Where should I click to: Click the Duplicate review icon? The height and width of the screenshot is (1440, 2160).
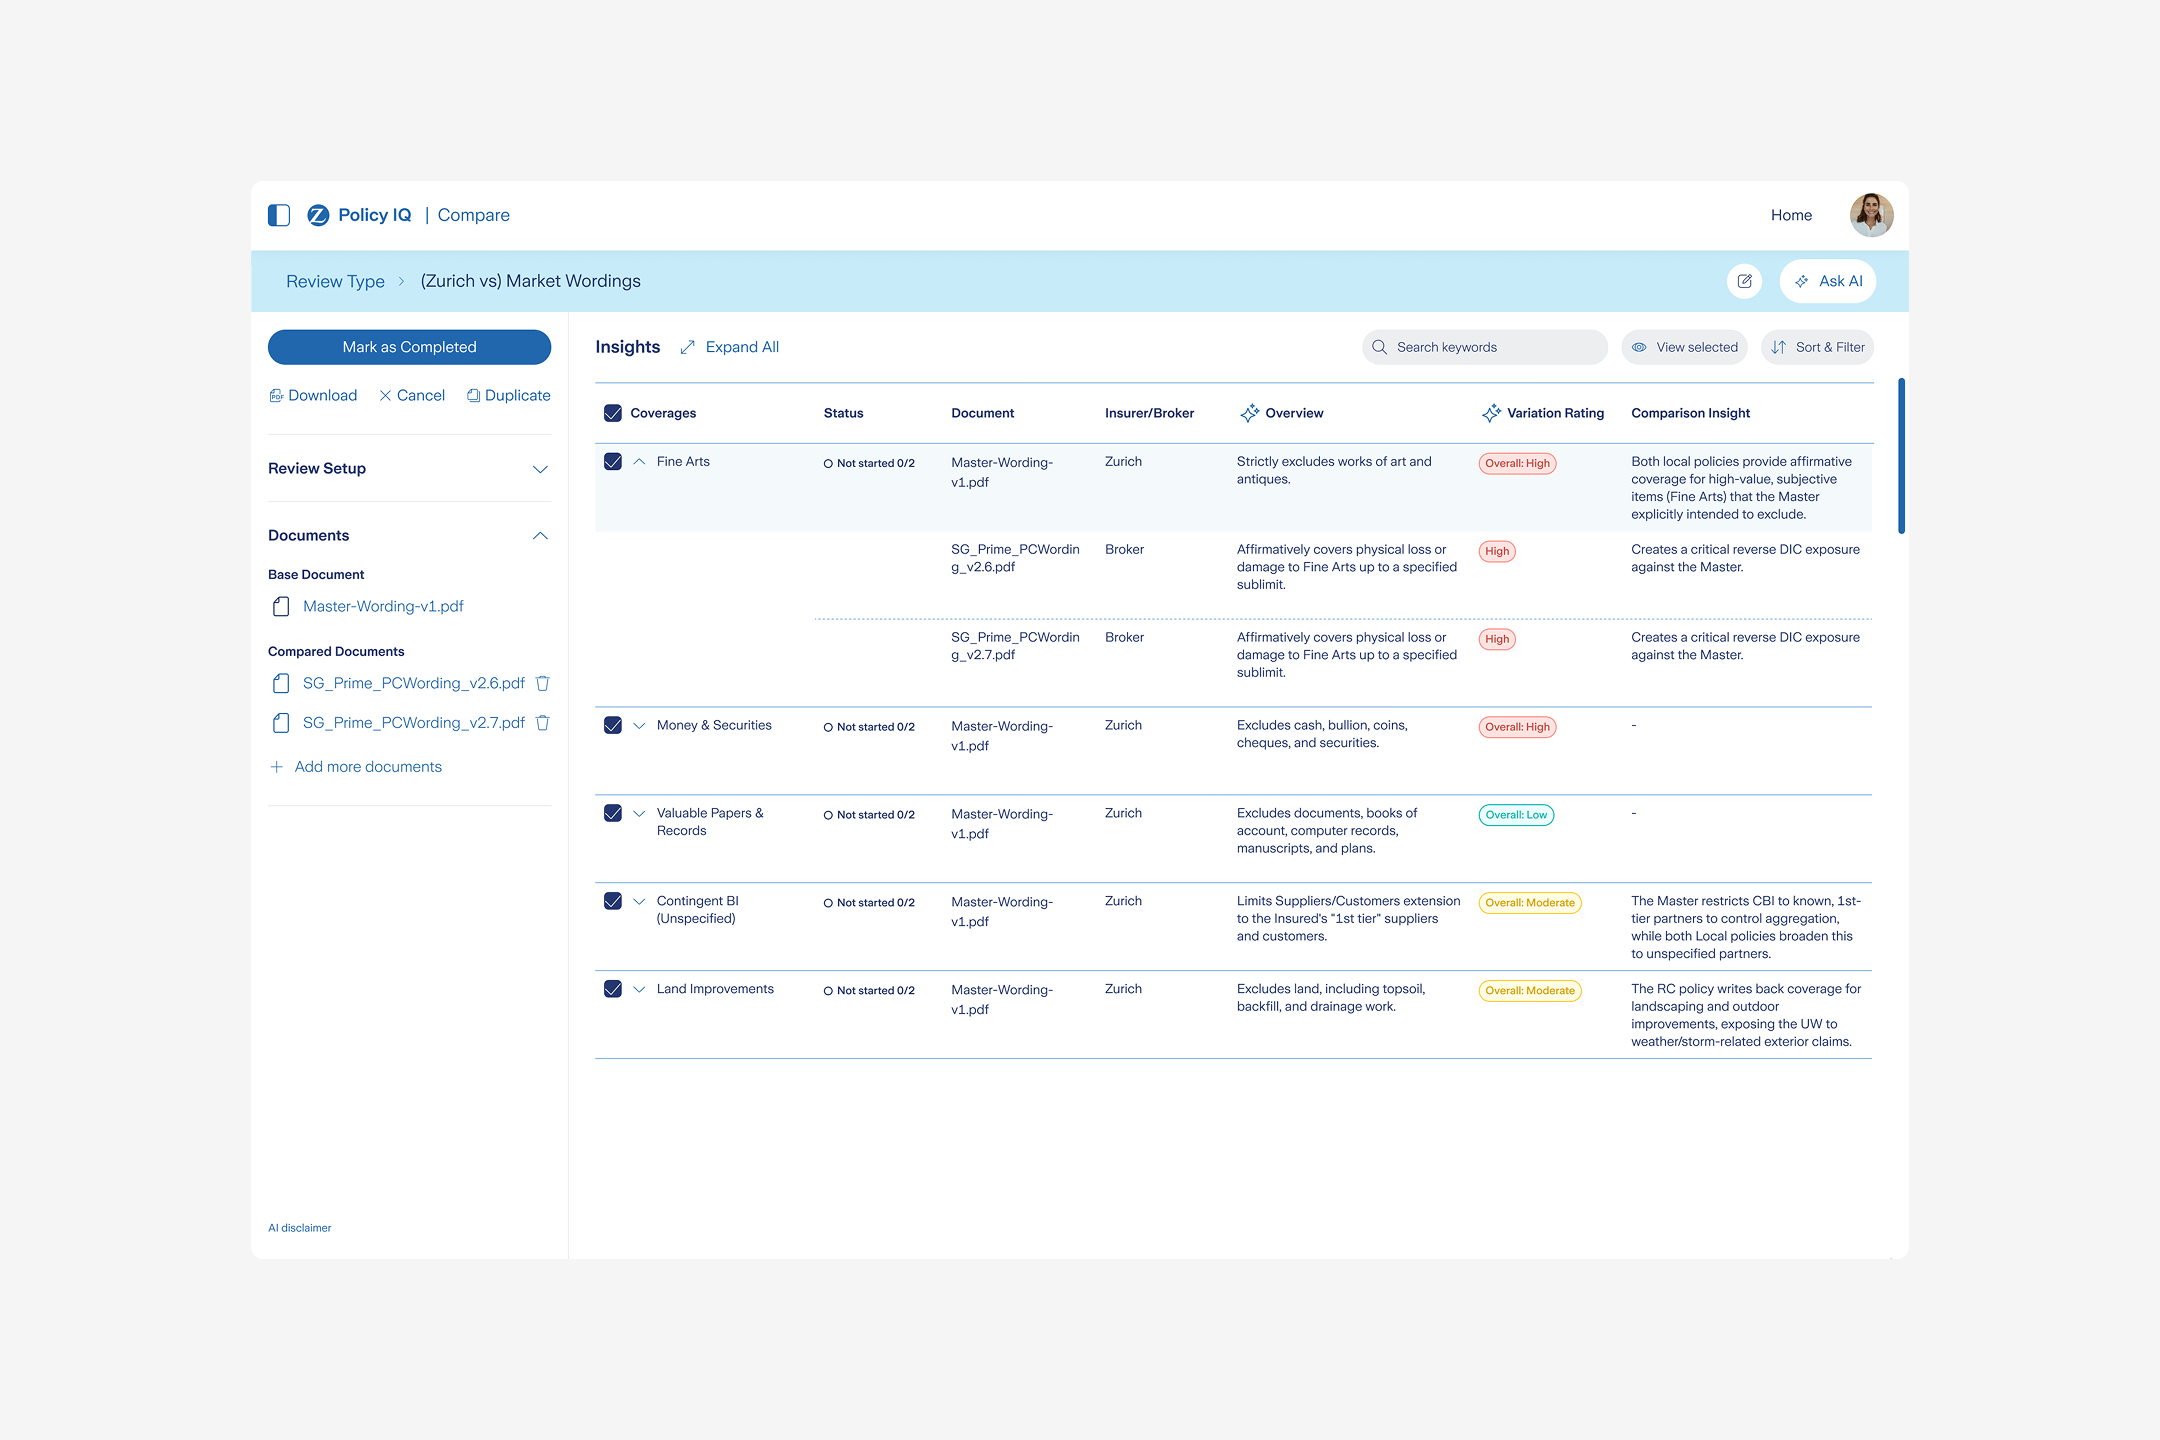pyautogui.click(x=473, y=396)
